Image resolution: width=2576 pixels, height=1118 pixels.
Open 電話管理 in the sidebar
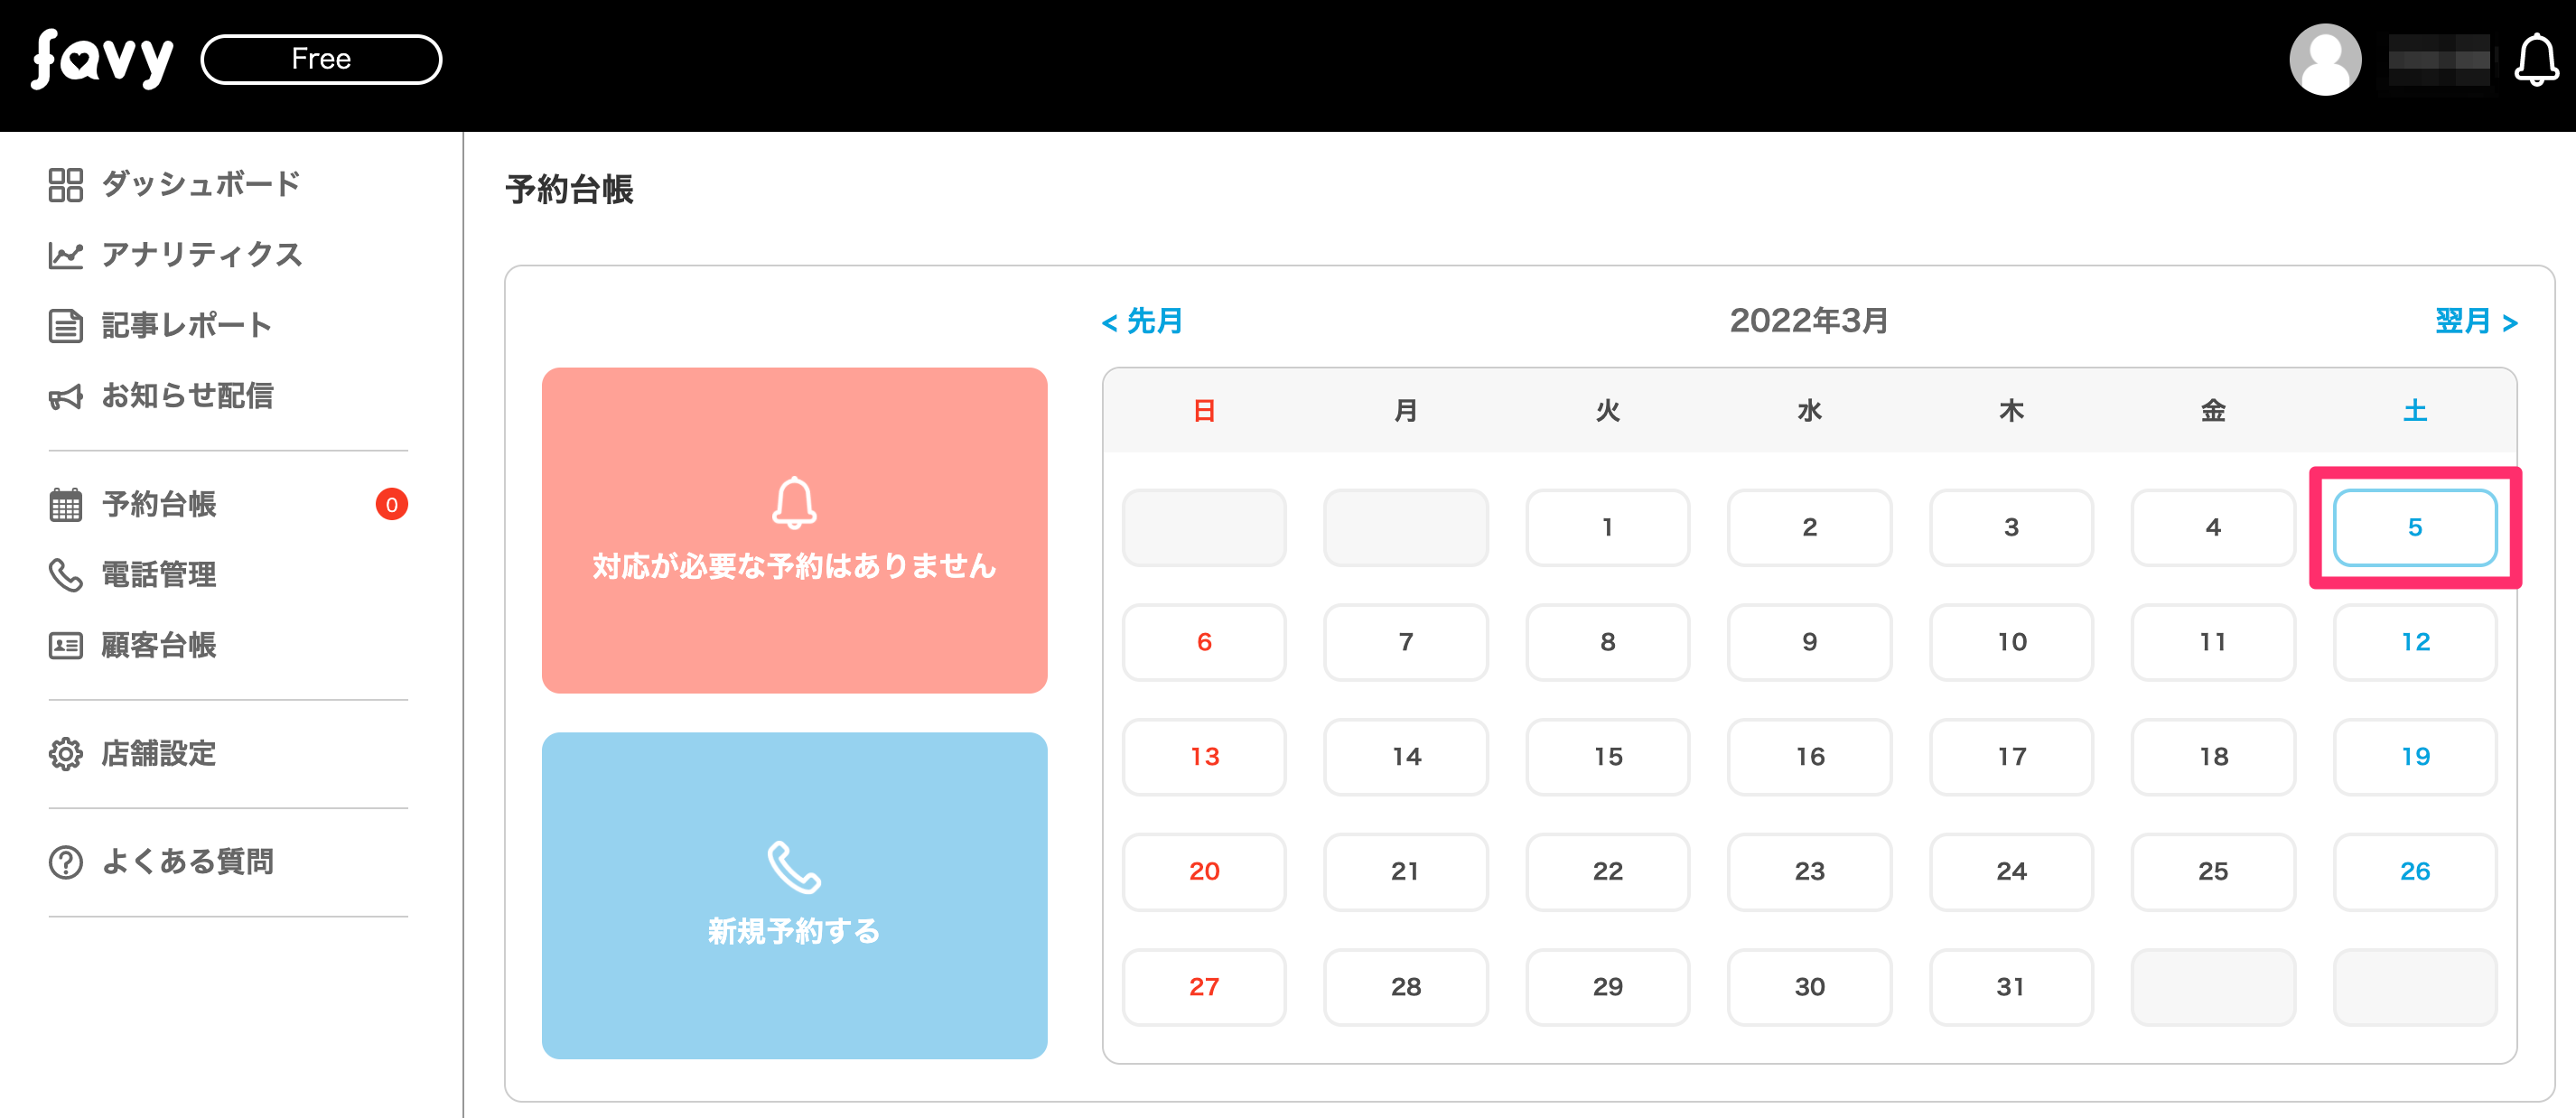(158, 575)
